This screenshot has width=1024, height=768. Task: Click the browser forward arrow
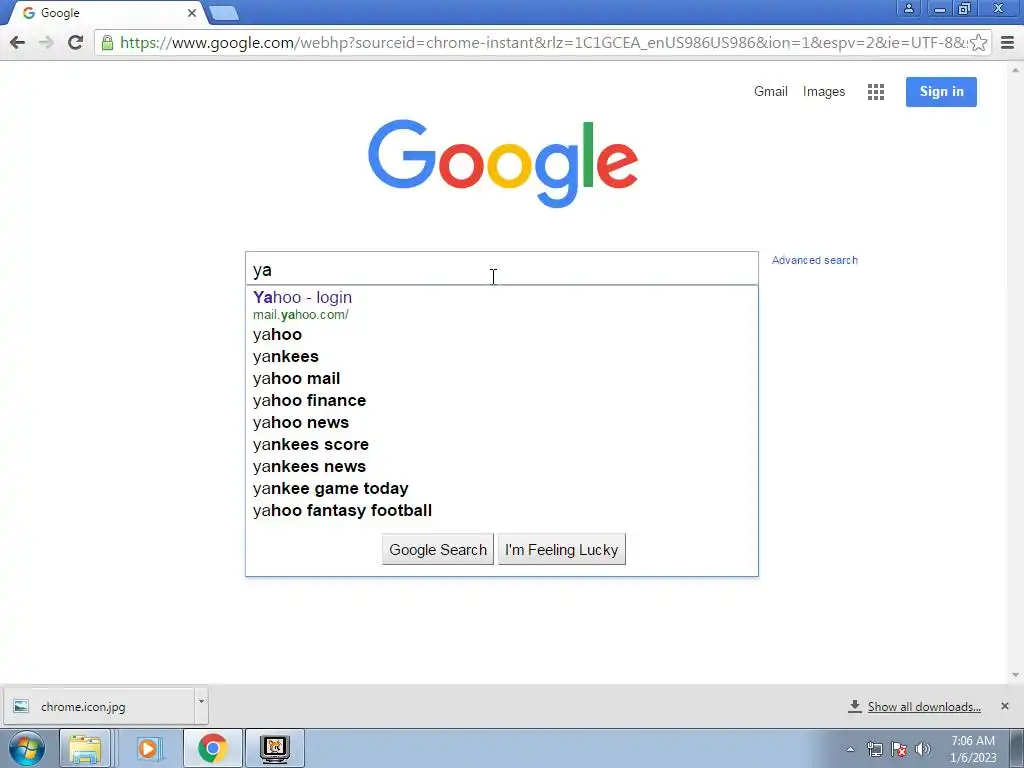[x=46, y=43]
